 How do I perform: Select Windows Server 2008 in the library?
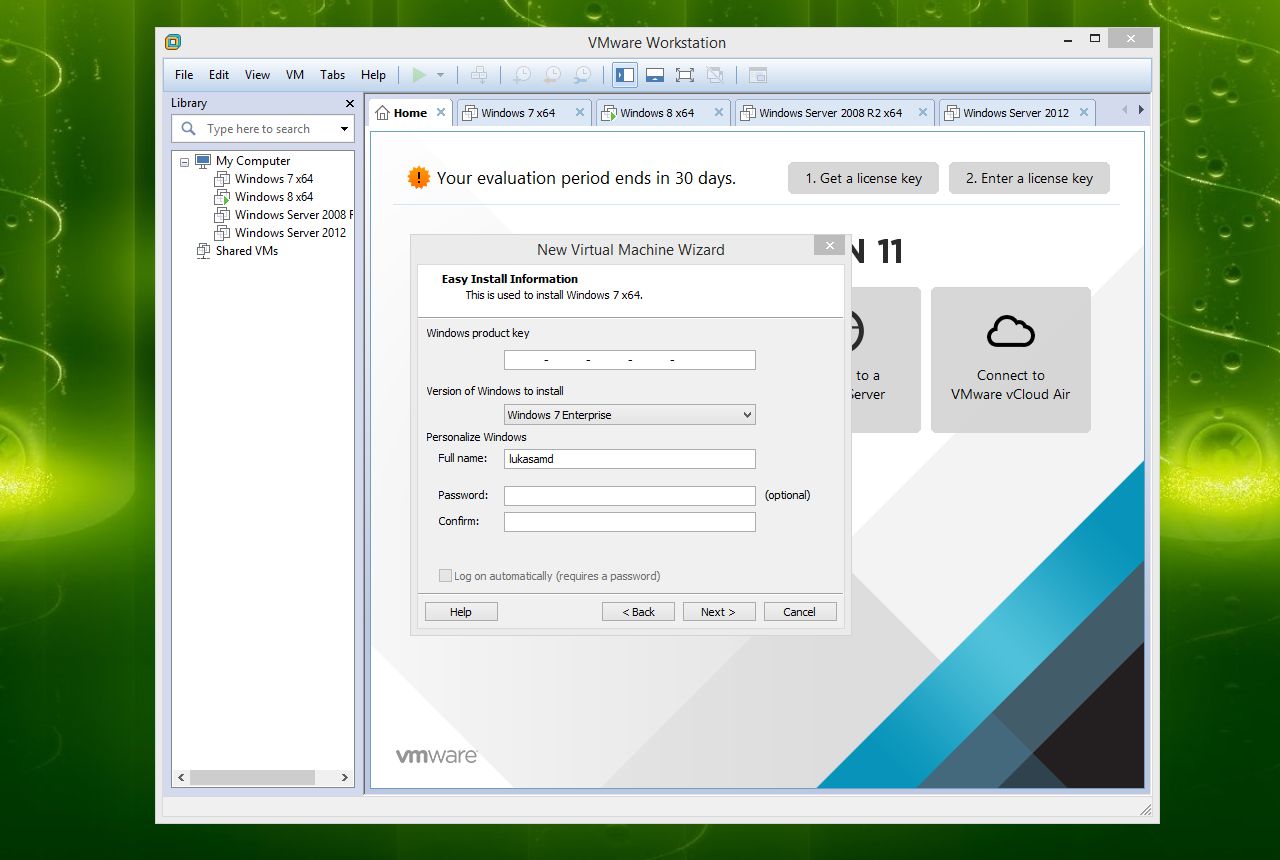284,215
